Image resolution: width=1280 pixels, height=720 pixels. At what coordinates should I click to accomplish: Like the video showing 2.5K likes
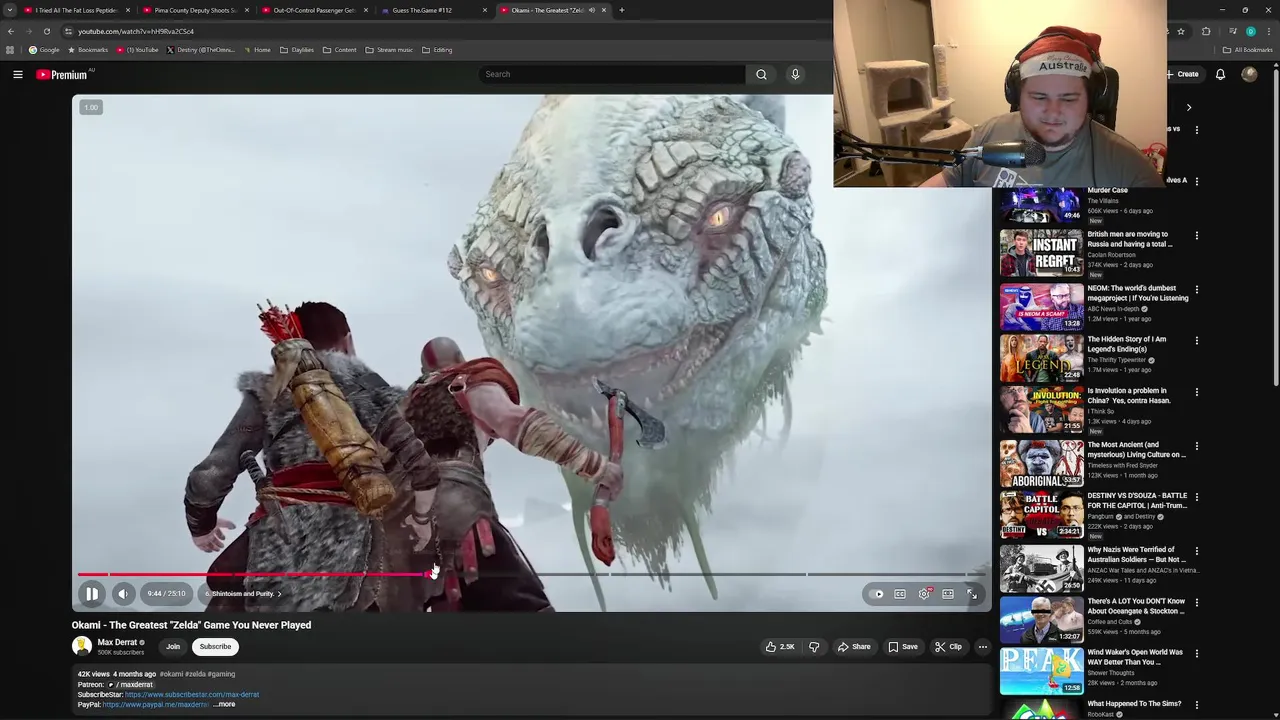click(780, 647)
